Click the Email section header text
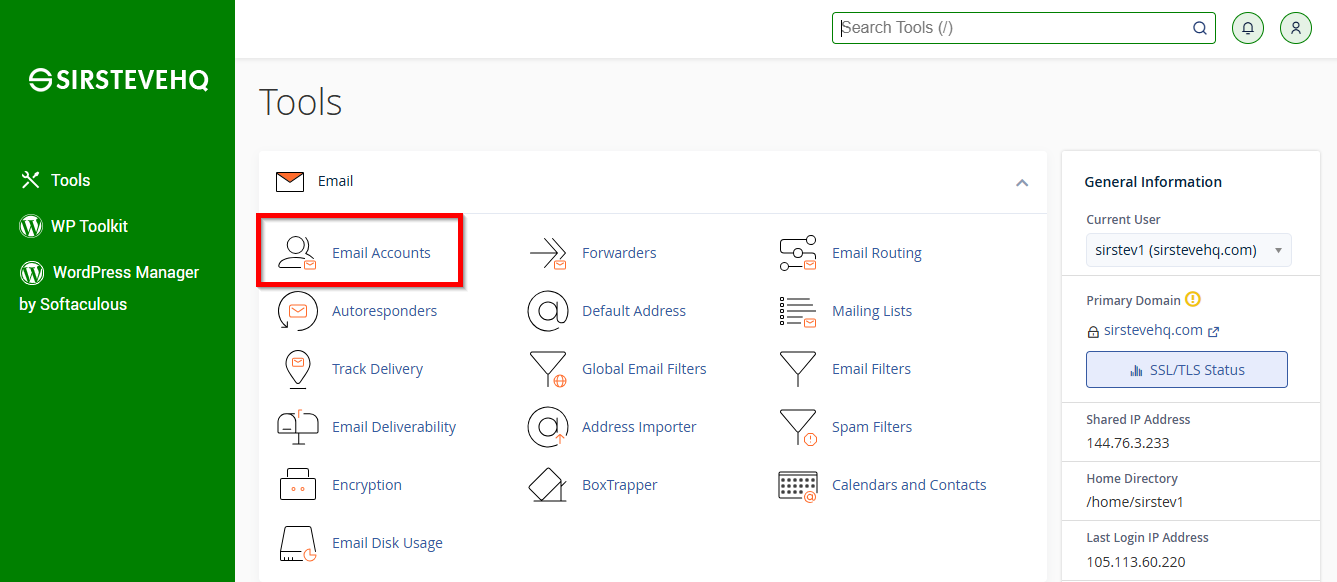This screenshot has height=582, width=1337. coord(335,181)
